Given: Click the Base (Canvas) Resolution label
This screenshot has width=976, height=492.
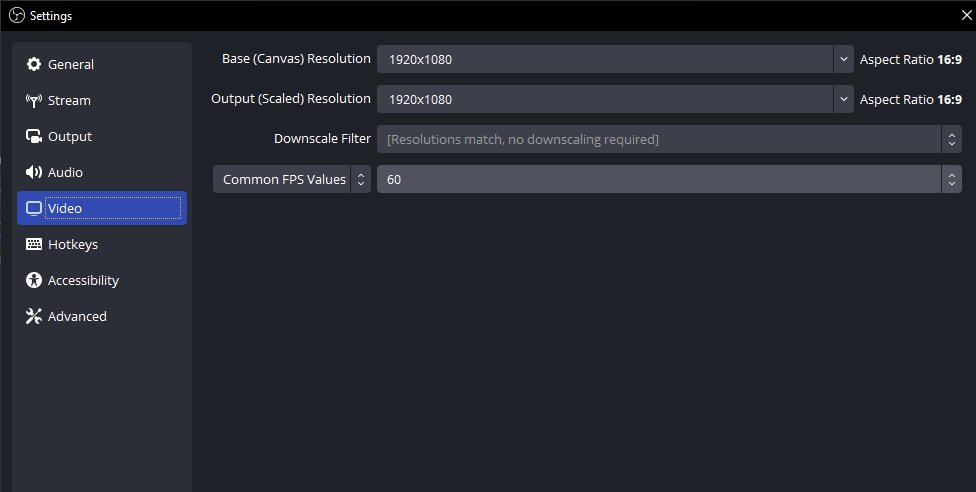Looking at the screenshot, I should click(x=296, y=59).
